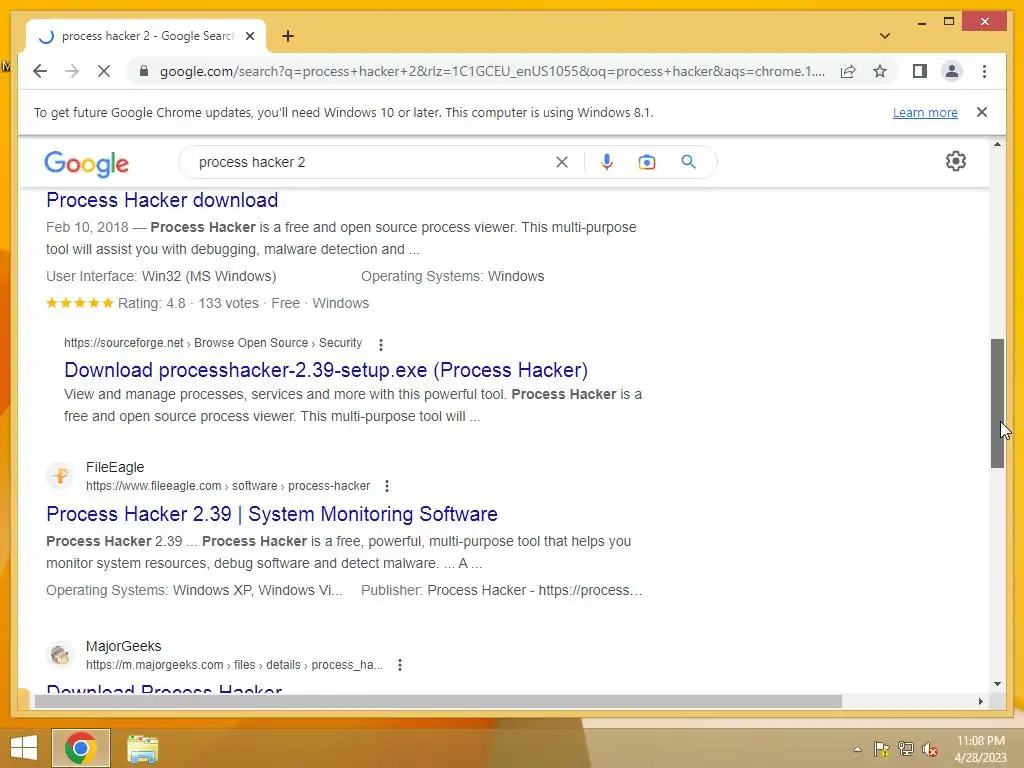Image resolution: width=1024 pixels, height=768 pixels.
Task: Go back to the previous page
Action: click(x=40, y=71)
